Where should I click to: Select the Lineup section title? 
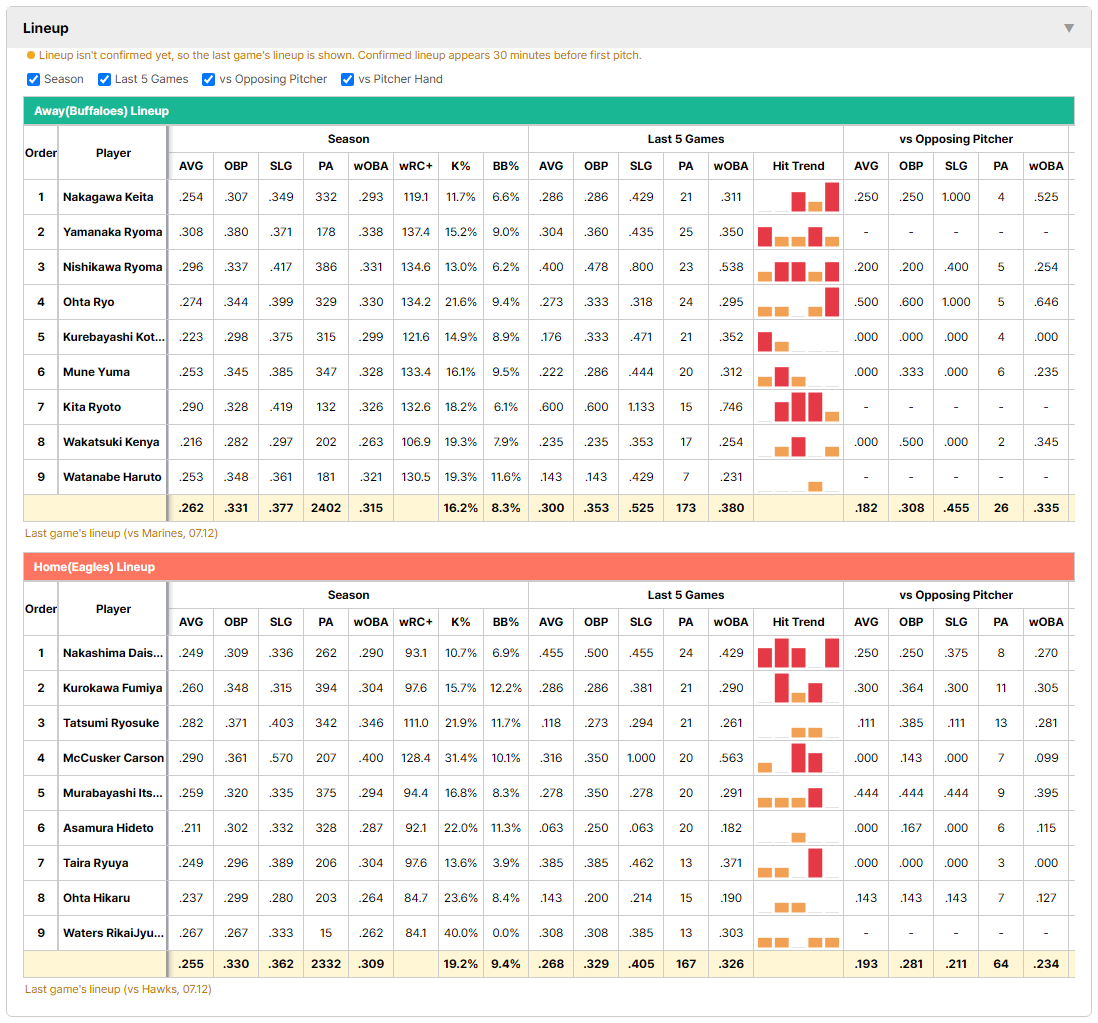46,28
